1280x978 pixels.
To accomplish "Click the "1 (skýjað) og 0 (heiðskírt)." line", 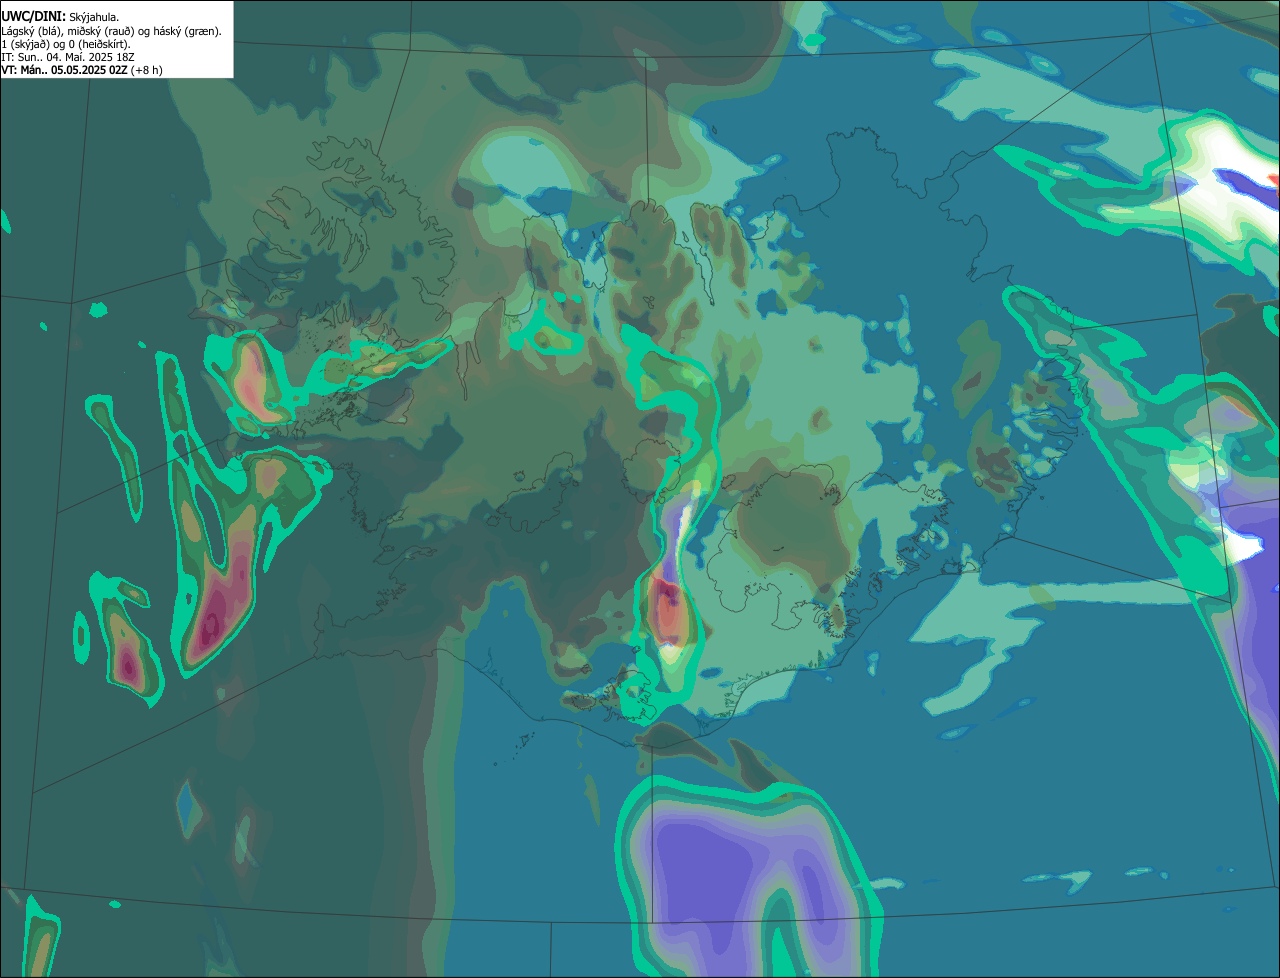I will pyautogui.click(x=66, y=44).
